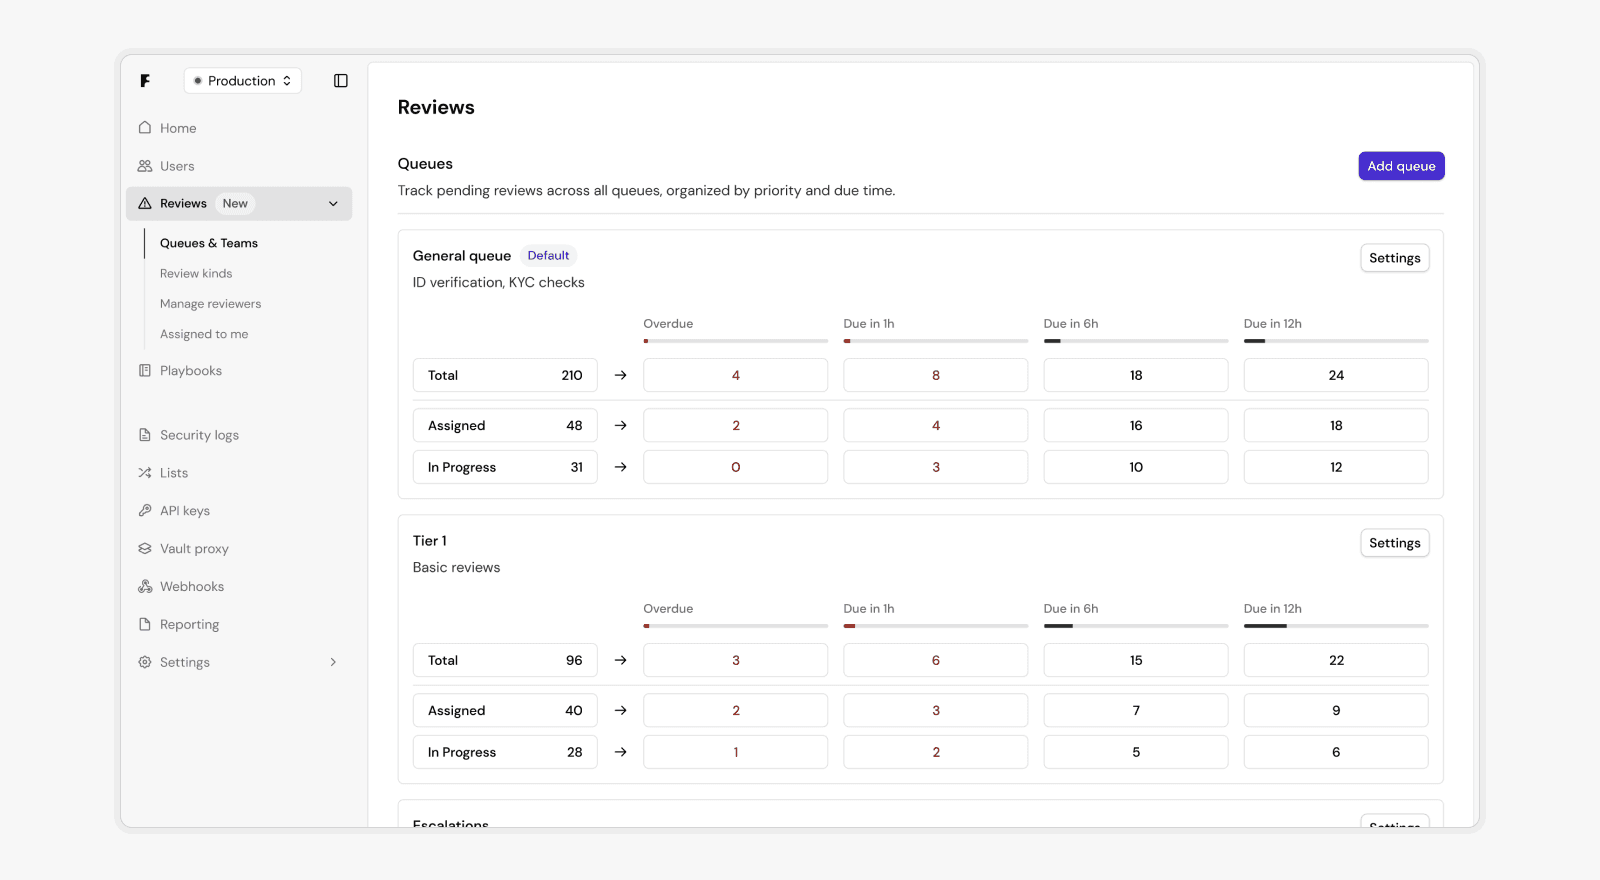Click the Webhooks icon in sidebar
1600x880 pixels.
[x=145, y=587]
